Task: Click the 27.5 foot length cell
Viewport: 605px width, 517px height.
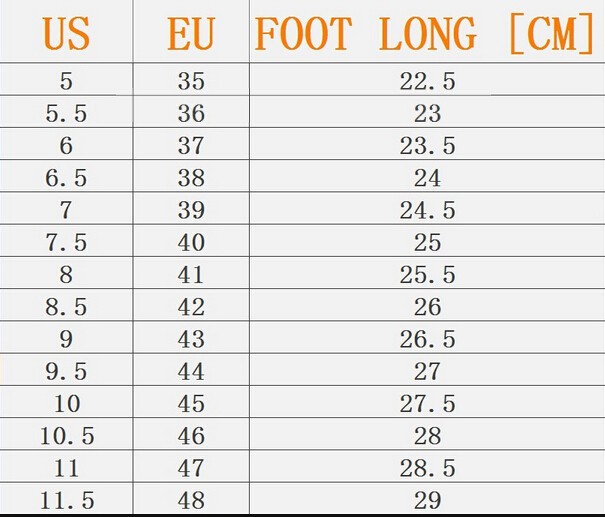Action: [x=428, y=404]
